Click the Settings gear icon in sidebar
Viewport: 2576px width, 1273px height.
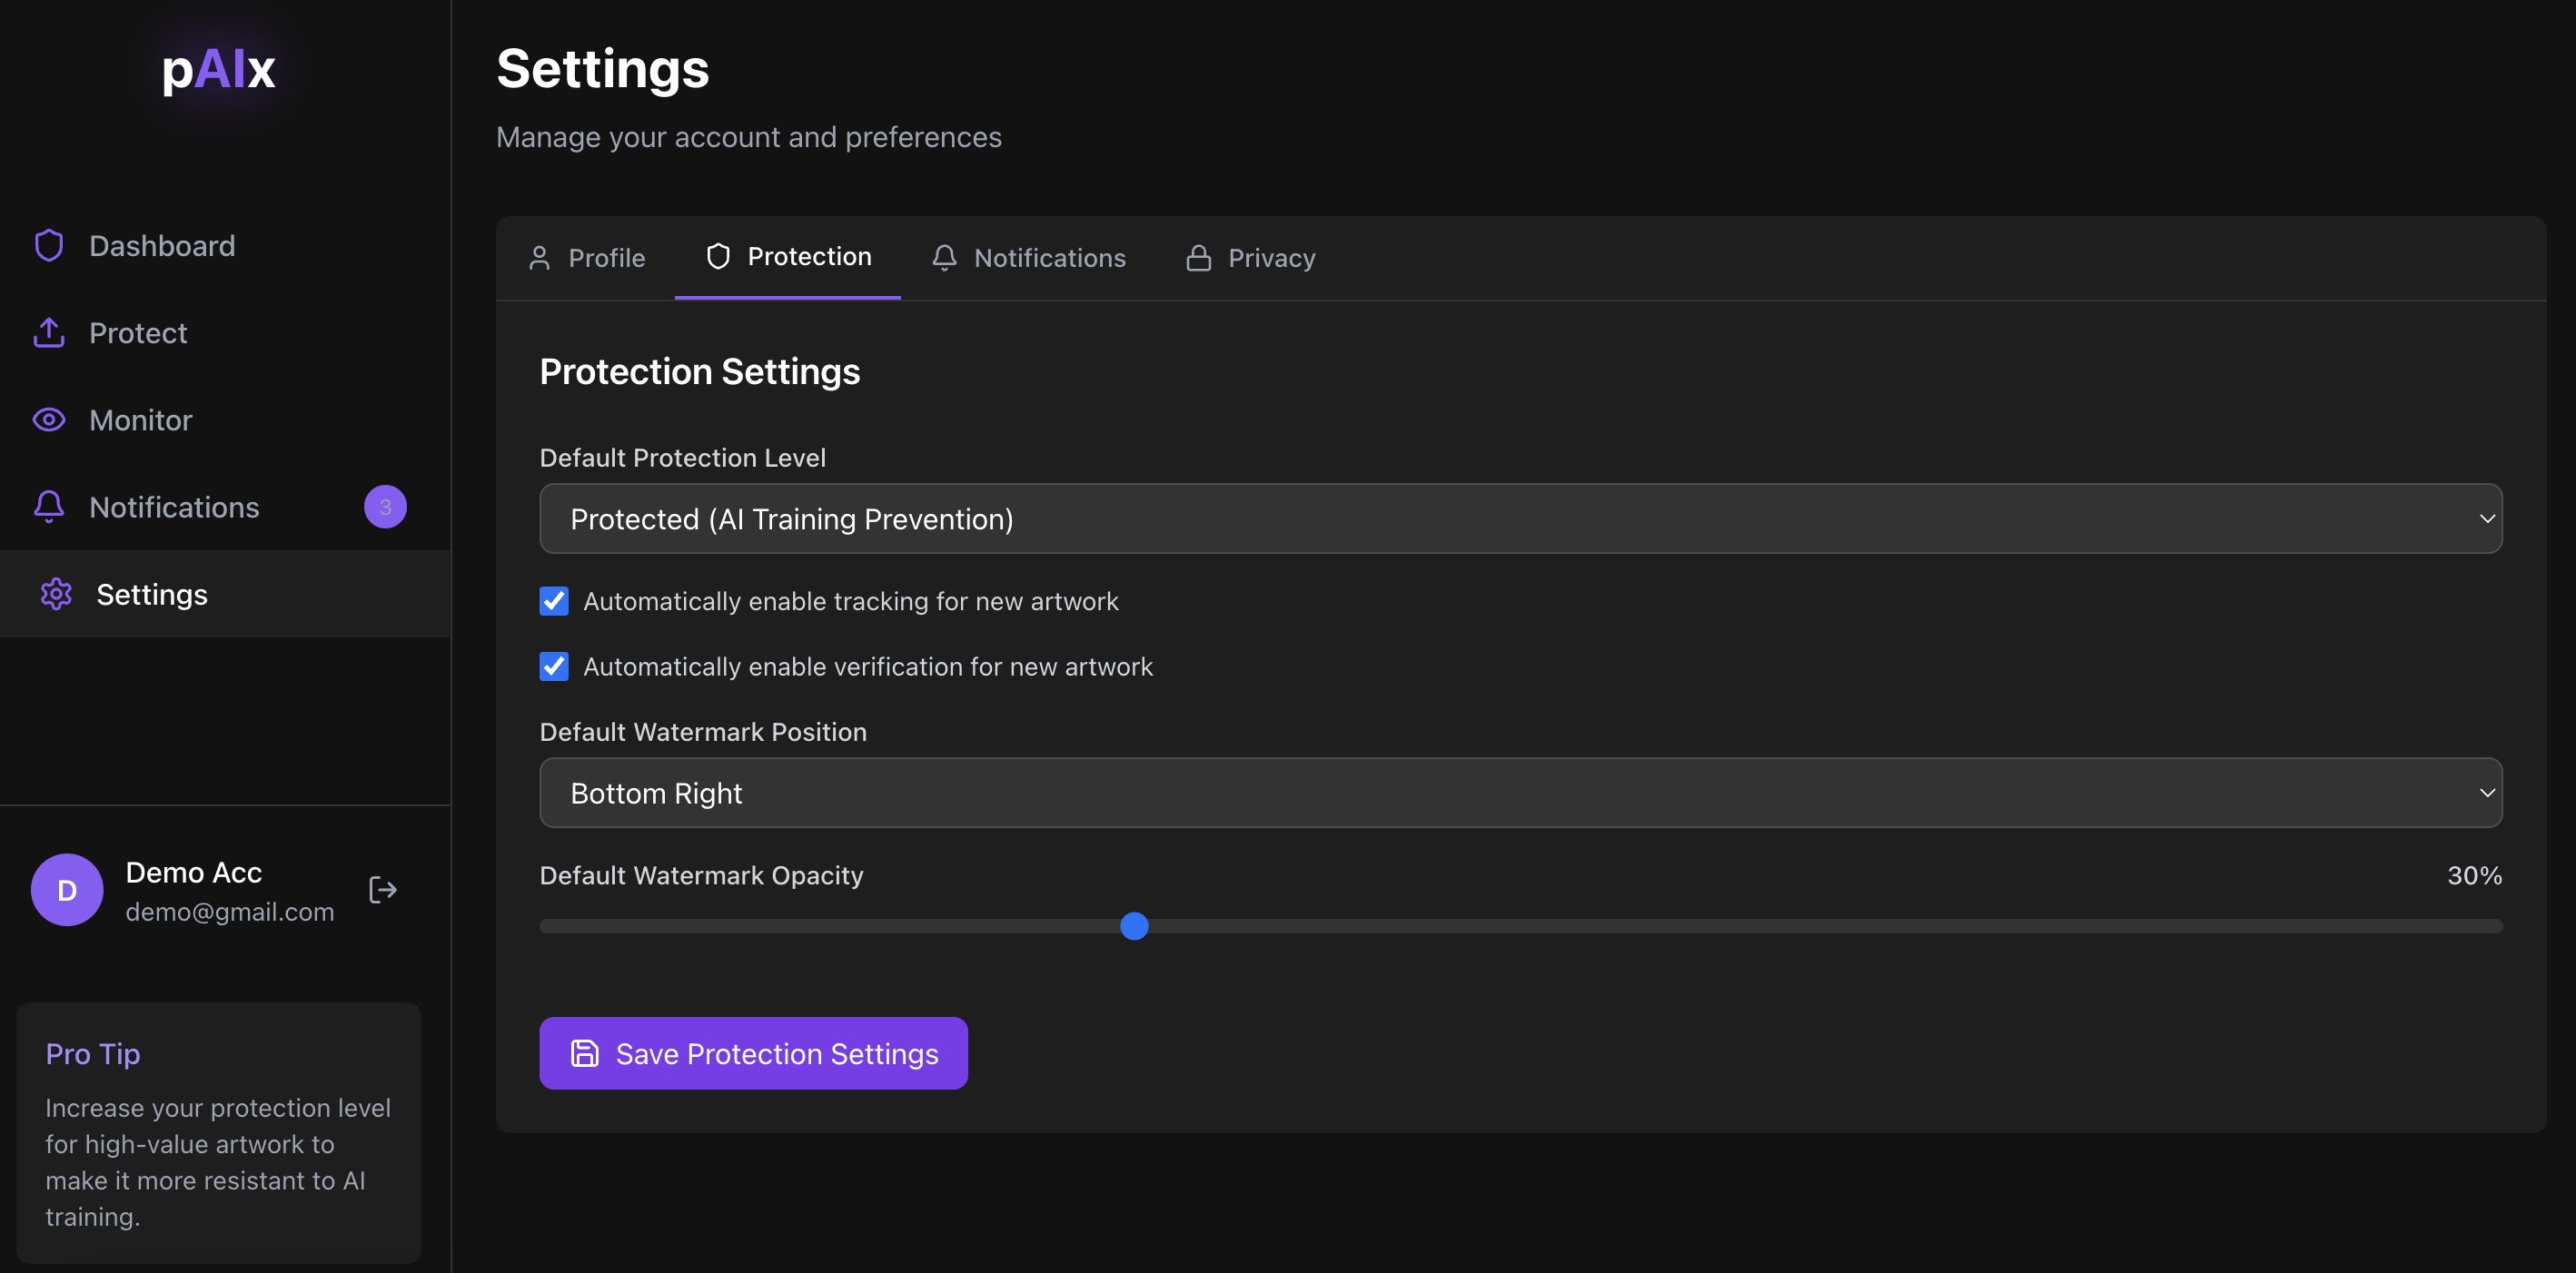pyautogui.click(x=56, y=594)
